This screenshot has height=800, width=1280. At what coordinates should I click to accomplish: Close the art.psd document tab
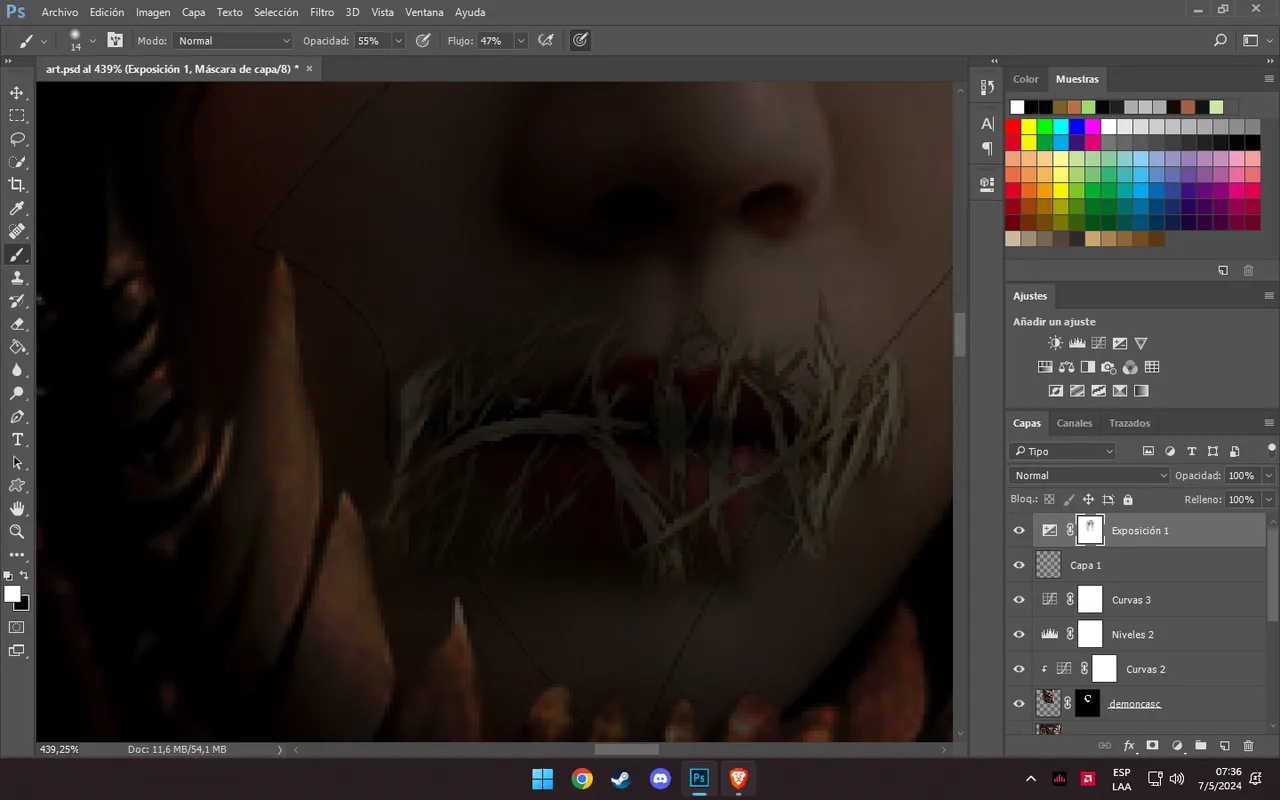(x=309, y=69)
